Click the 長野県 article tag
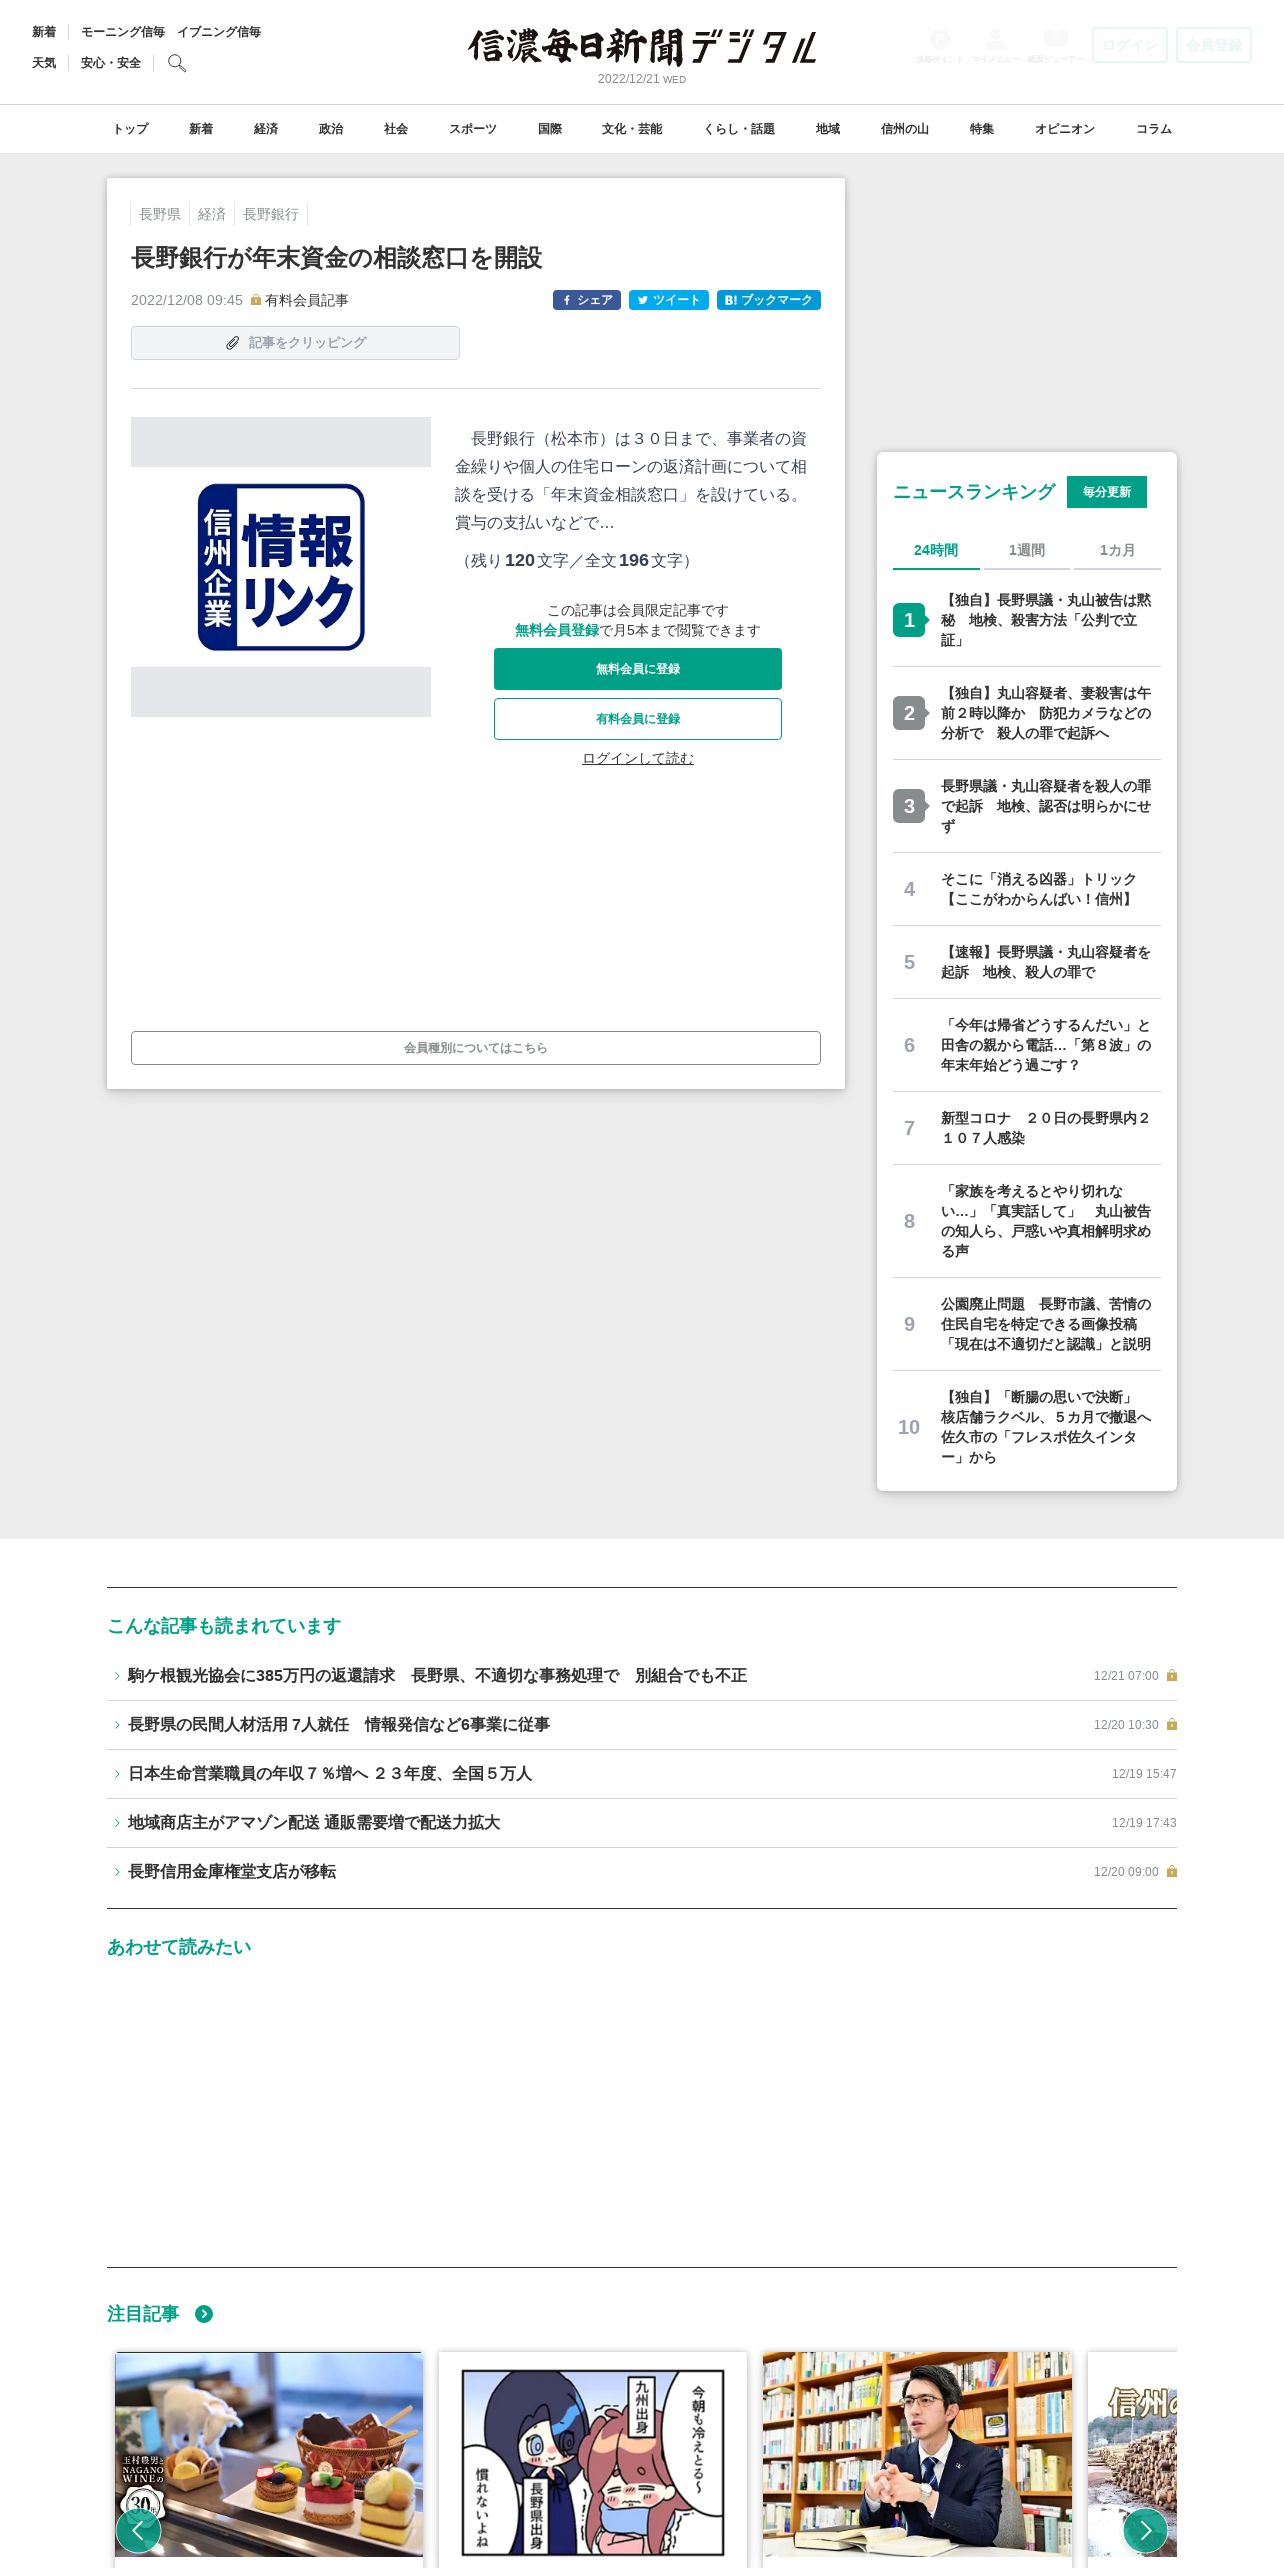1284x2568 pixels. [160, 214]
